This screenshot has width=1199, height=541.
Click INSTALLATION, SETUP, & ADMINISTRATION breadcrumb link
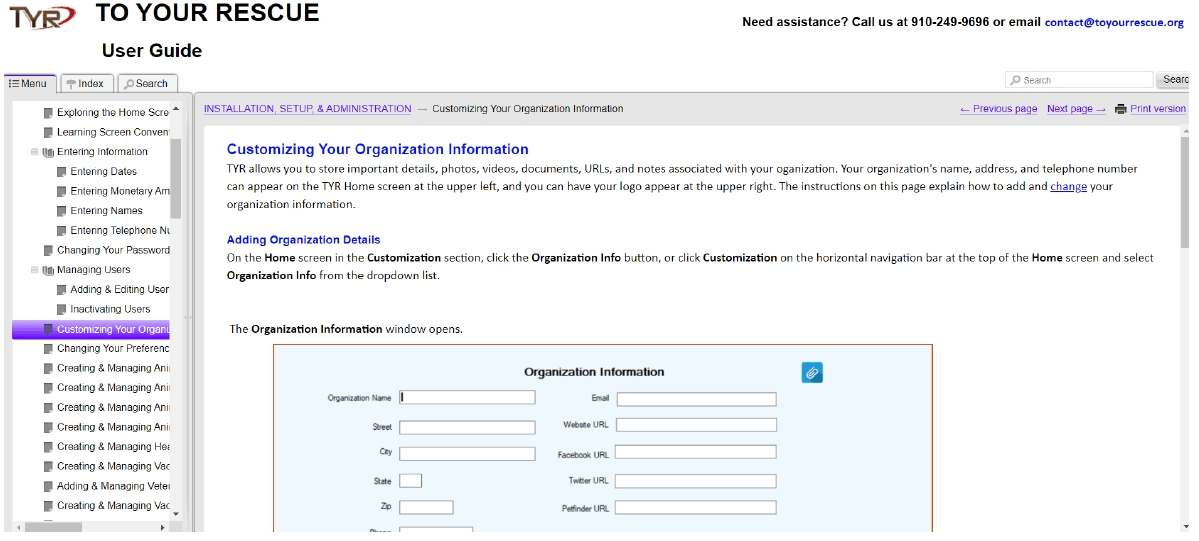click(307, 109)
